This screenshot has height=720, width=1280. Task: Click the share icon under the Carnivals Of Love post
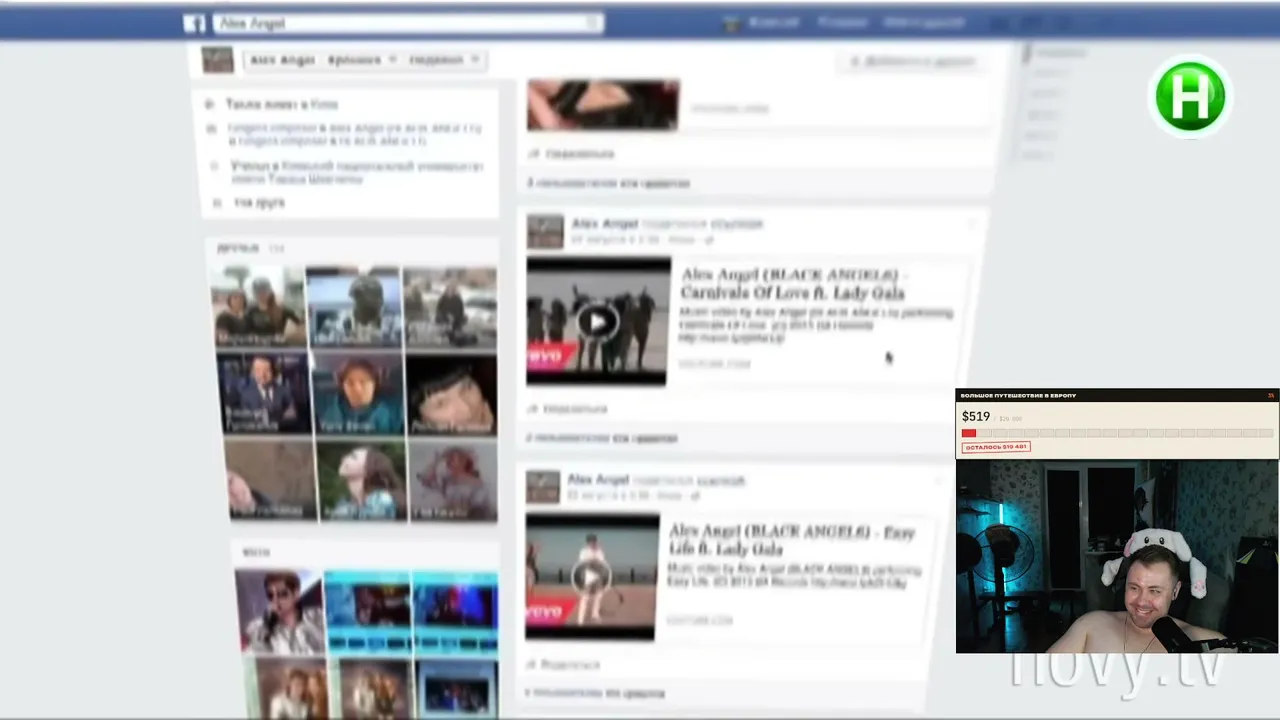click(534, 409)
